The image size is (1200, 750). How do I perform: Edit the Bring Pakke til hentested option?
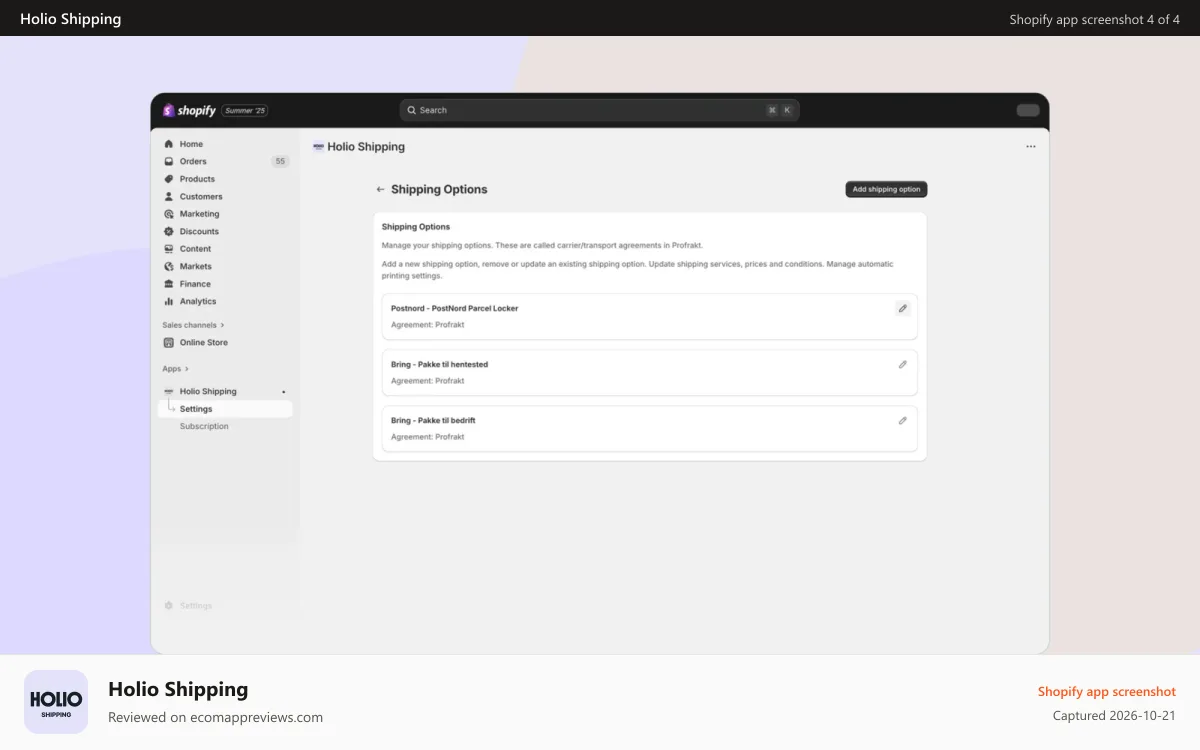[x=902, y=365]
